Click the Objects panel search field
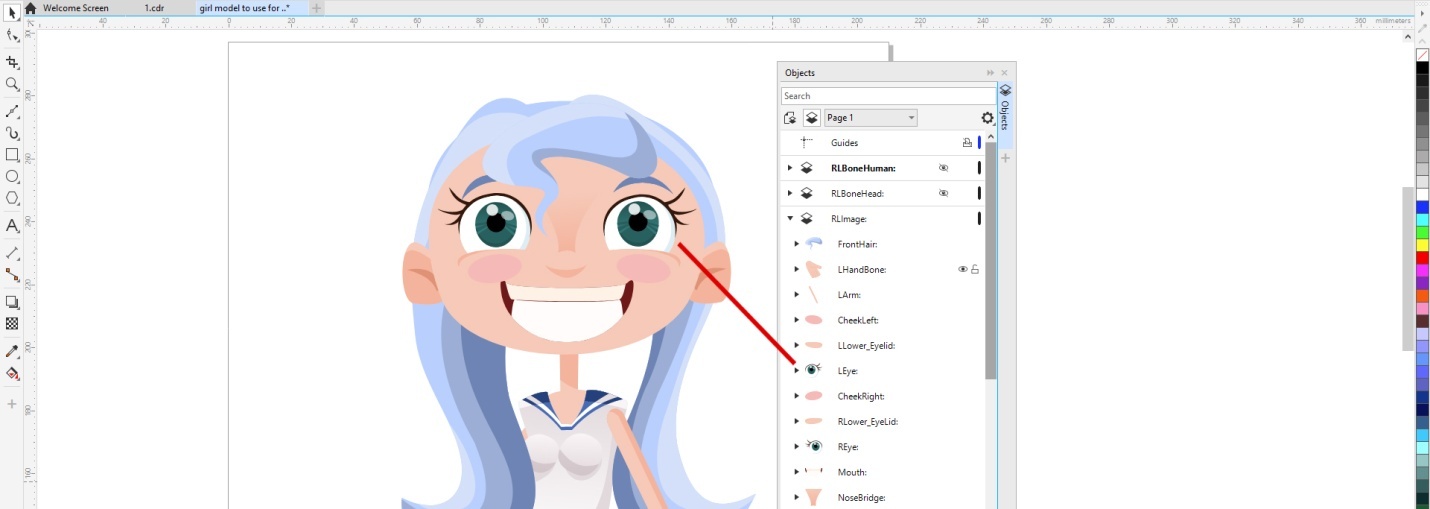Screen dimensions: 1430x509 point(888,96)
